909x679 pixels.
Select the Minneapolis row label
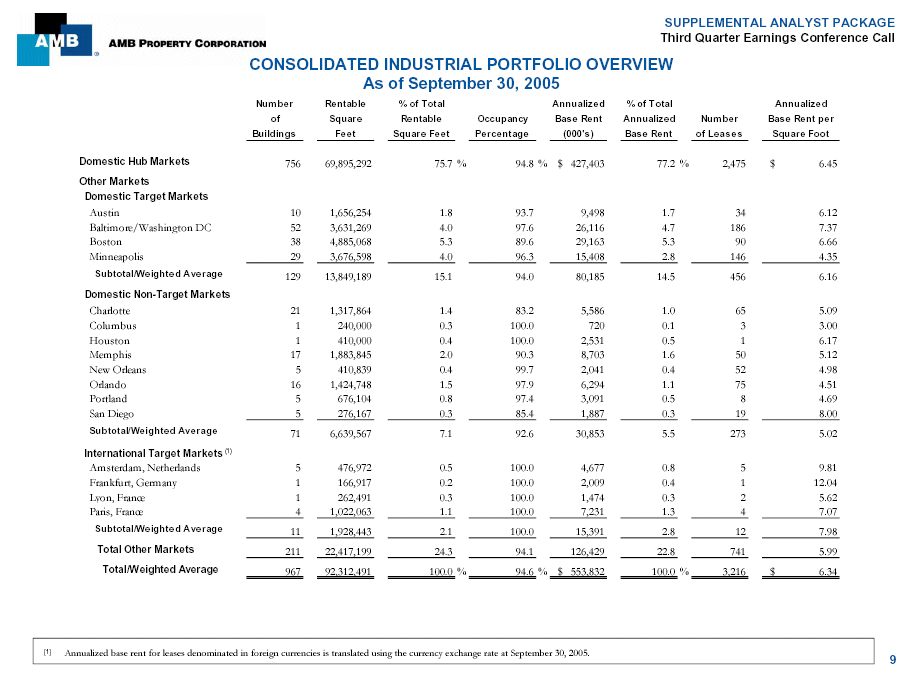pyautogui.click(x=116, y=257)
